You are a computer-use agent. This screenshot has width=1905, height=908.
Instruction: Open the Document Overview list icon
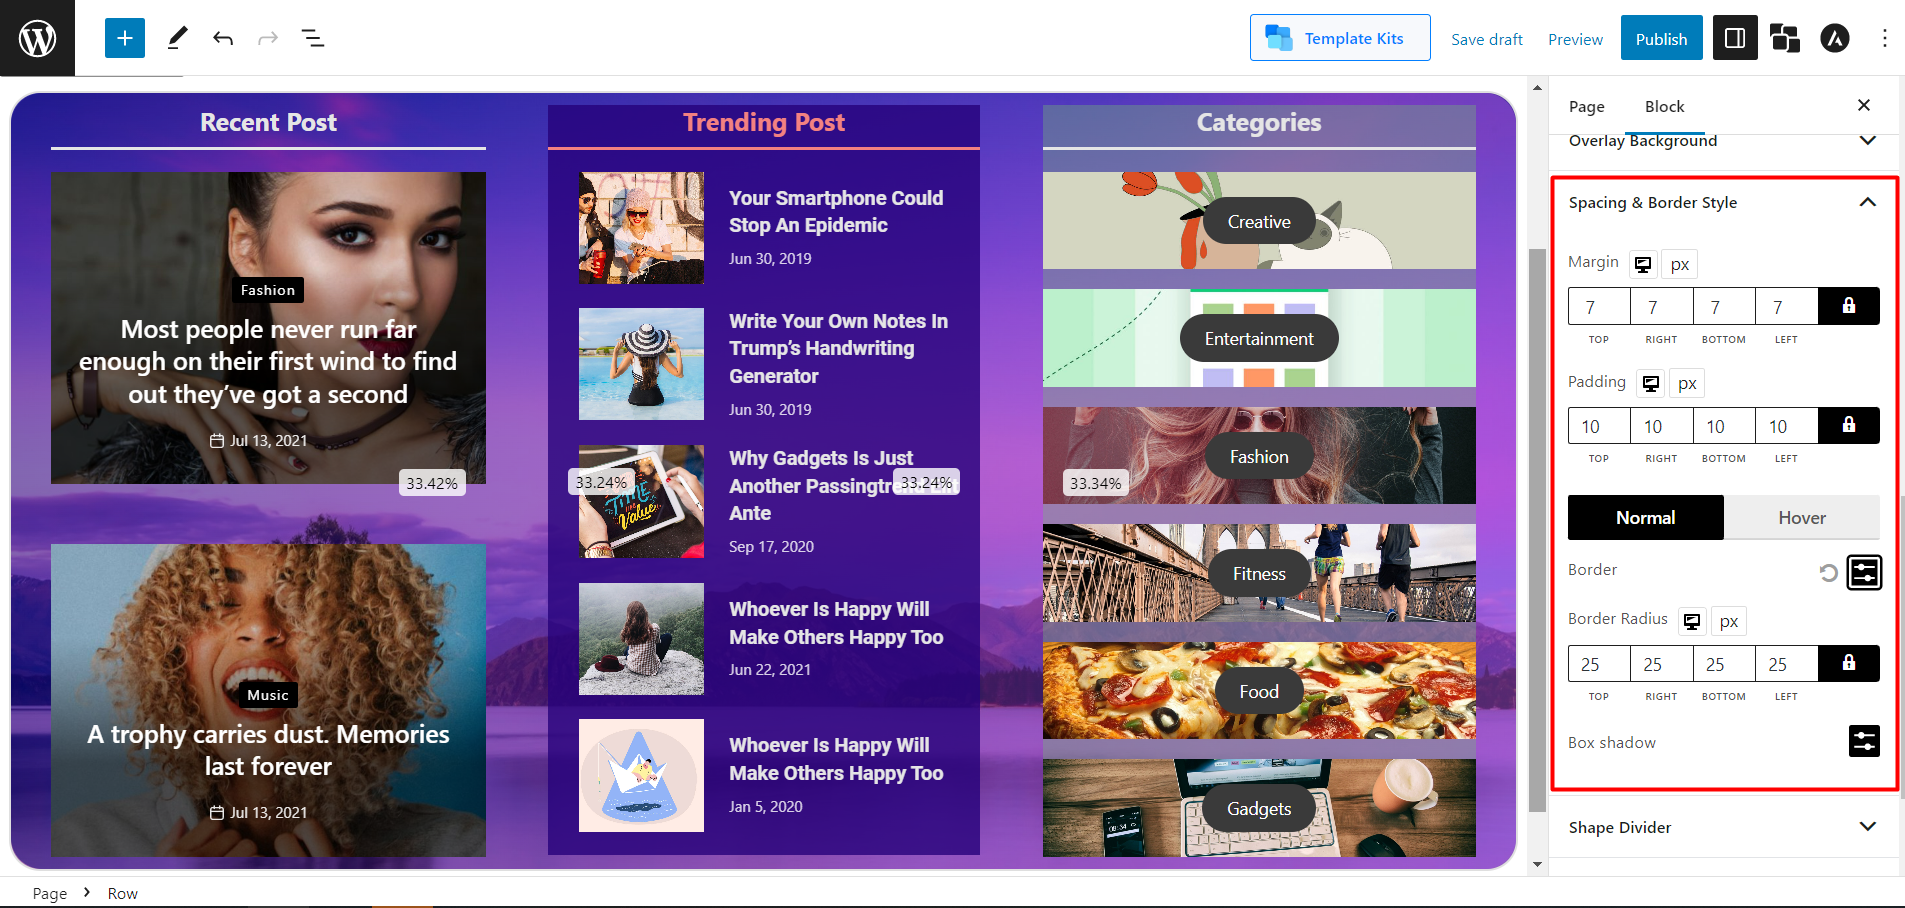coord(313,38)
